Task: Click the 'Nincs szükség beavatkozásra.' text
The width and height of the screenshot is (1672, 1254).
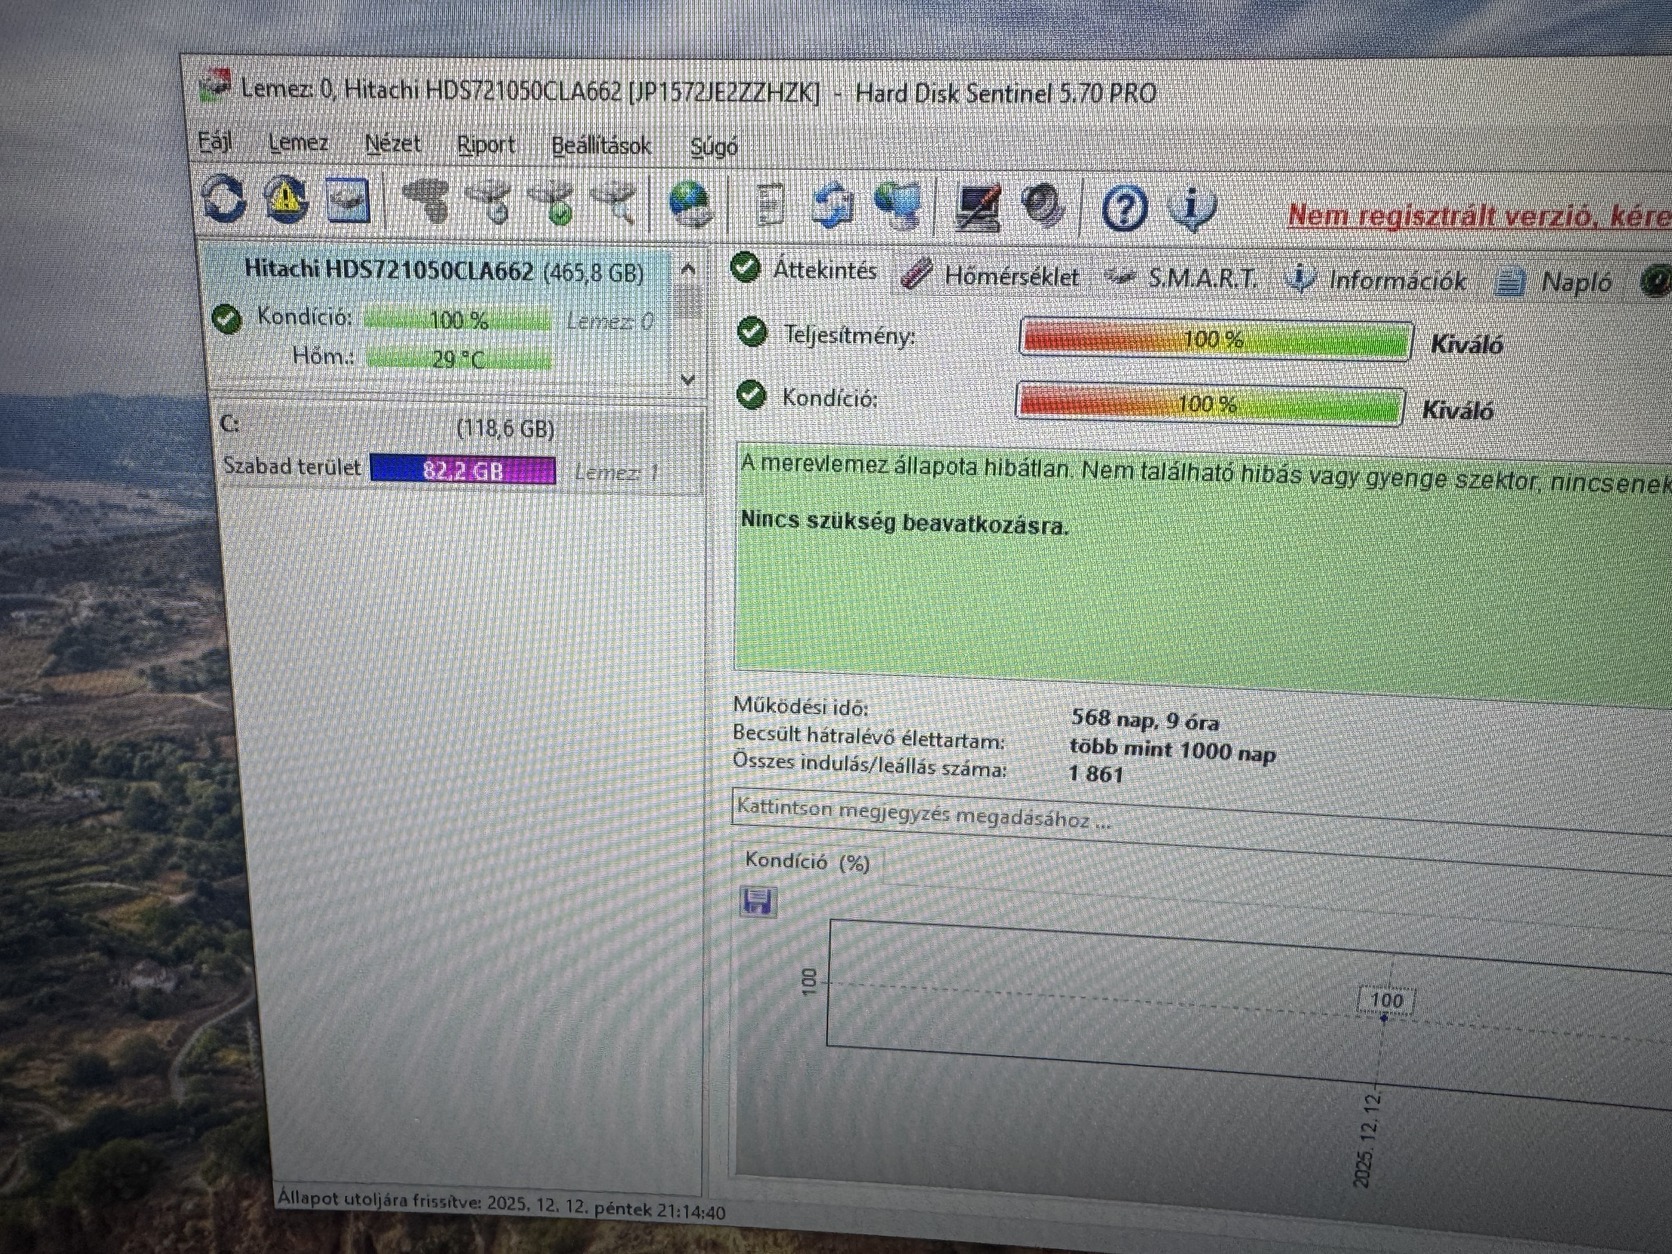Action: click(904, 522)
